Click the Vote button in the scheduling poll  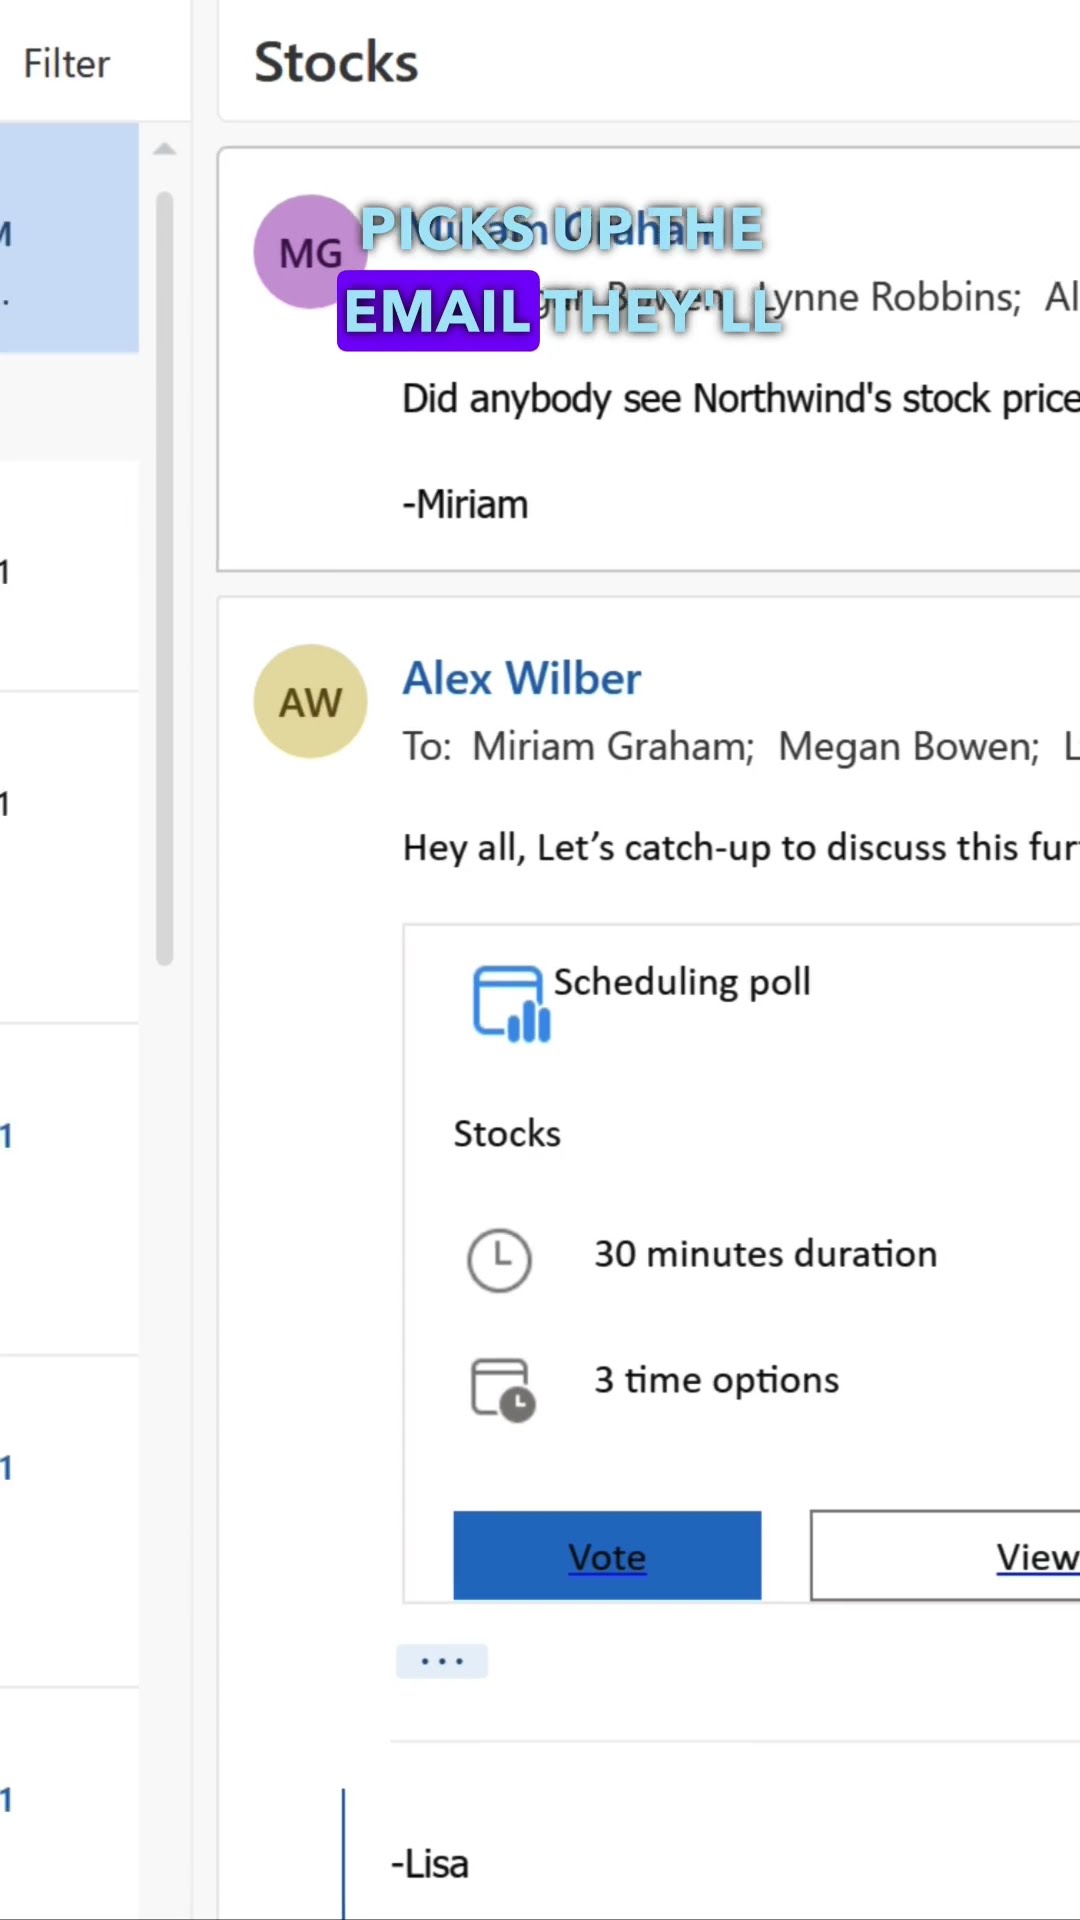pyautogui.click(x=607, y=1555)
